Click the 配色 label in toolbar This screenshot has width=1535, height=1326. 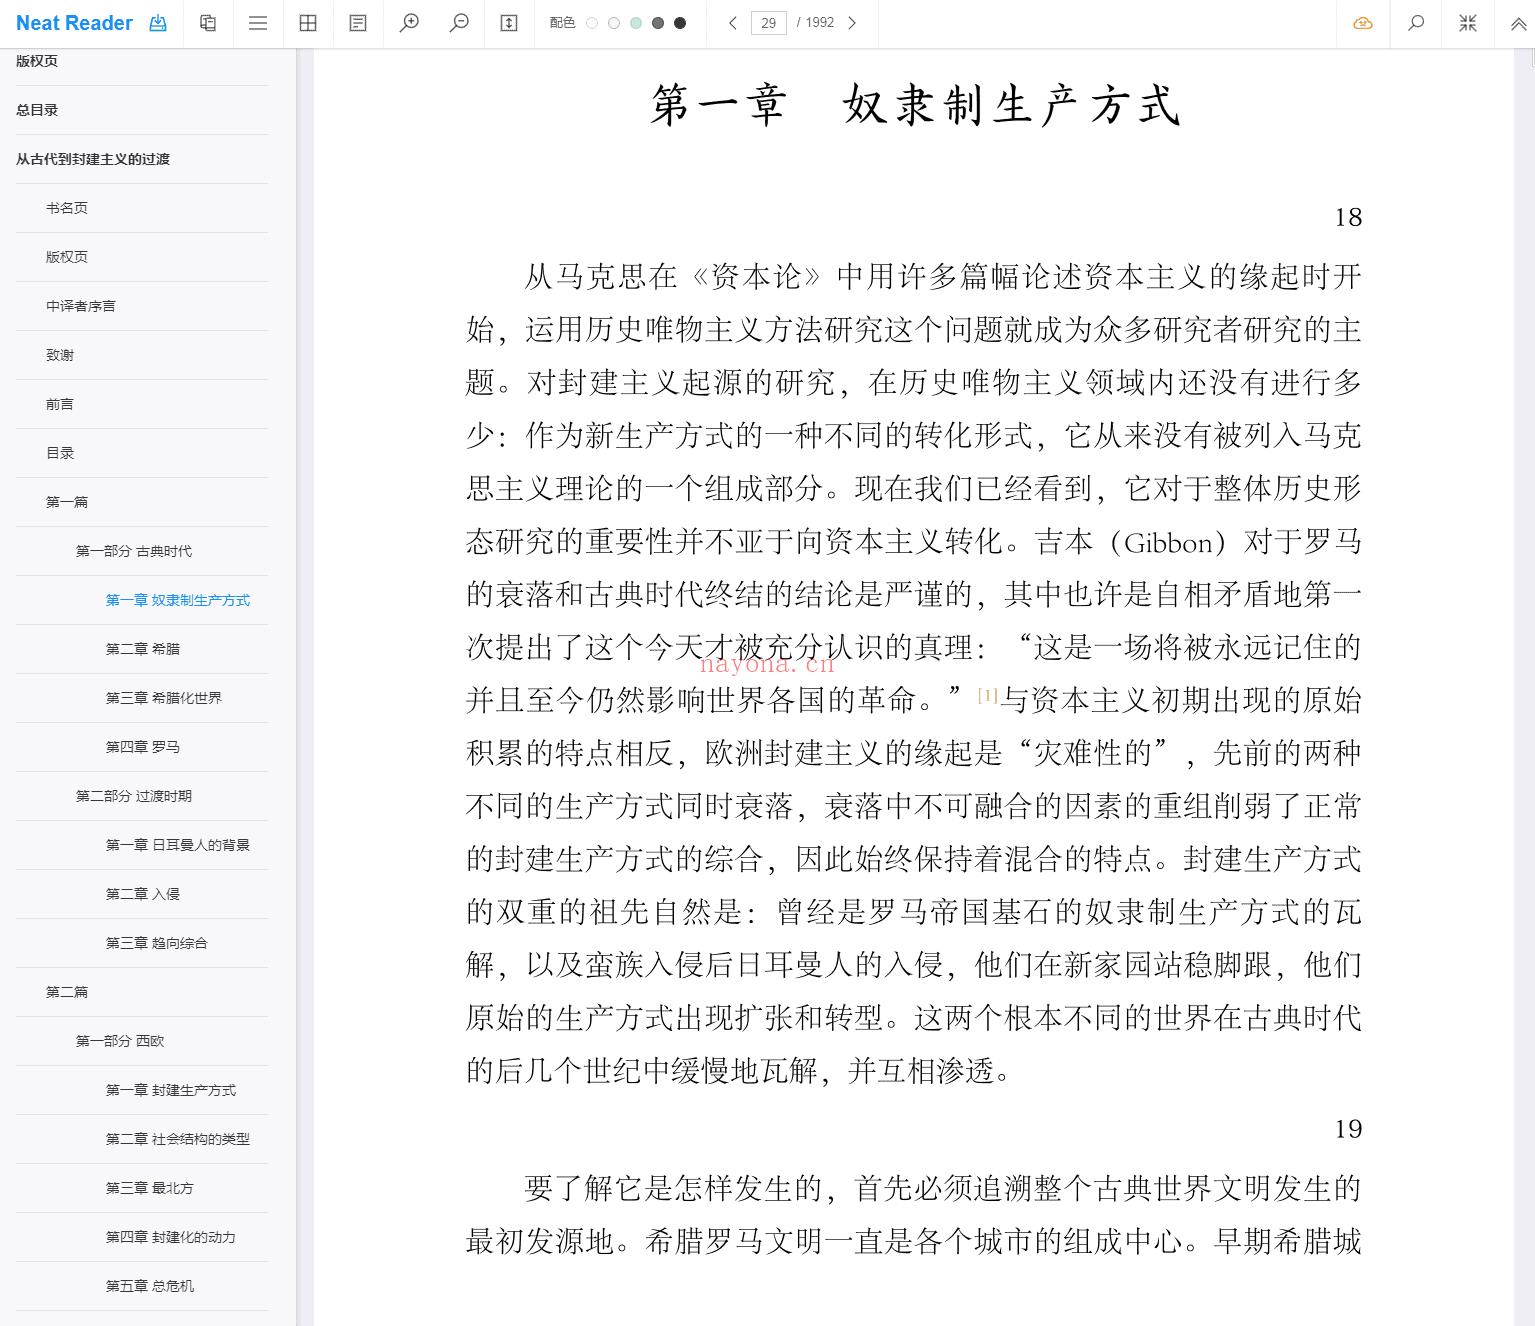562,23
